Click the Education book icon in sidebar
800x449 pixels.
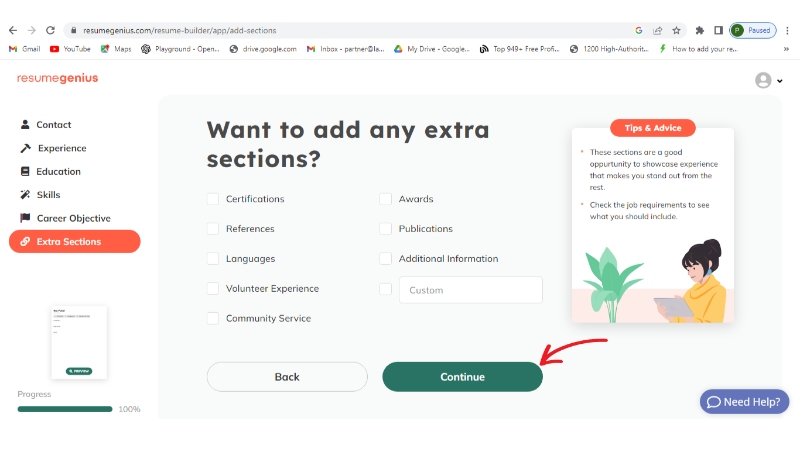pyautogui.click(x=25, y=171)
